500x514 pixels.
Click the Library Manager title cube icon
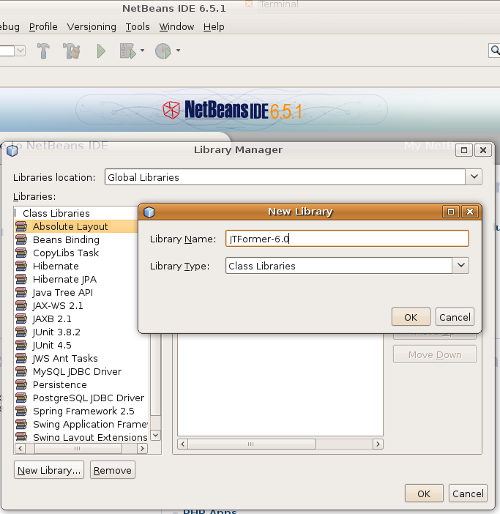tap(12, 151)
